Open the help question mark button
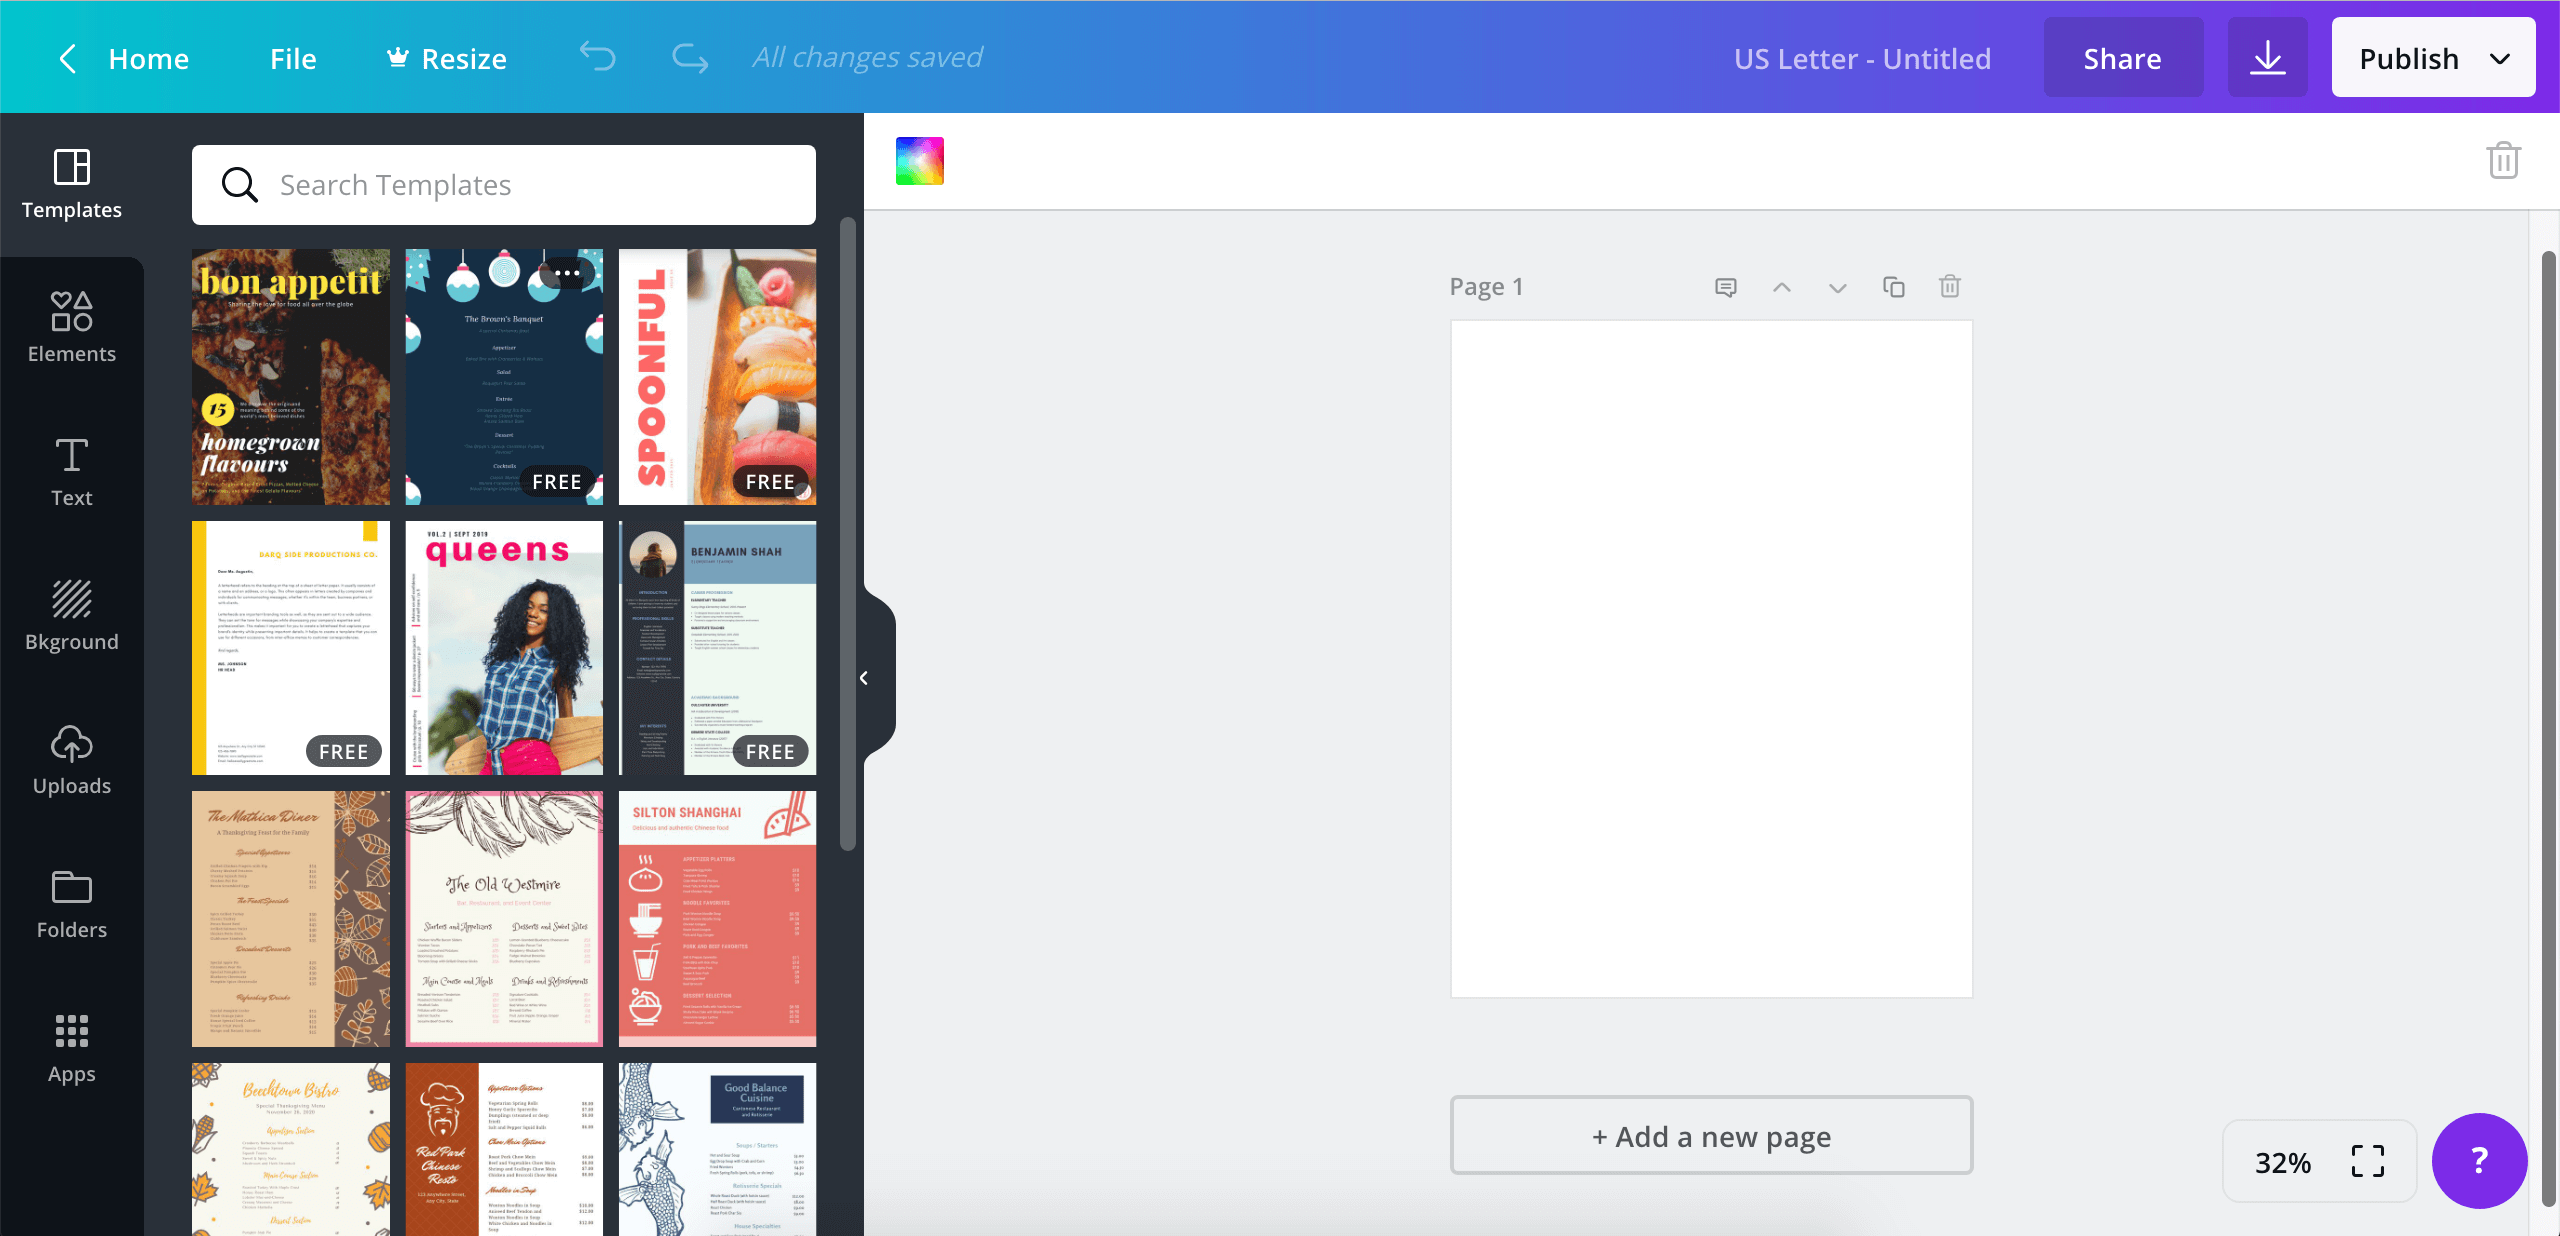2560x1236 pixels. click(x=2479, y=1161)
